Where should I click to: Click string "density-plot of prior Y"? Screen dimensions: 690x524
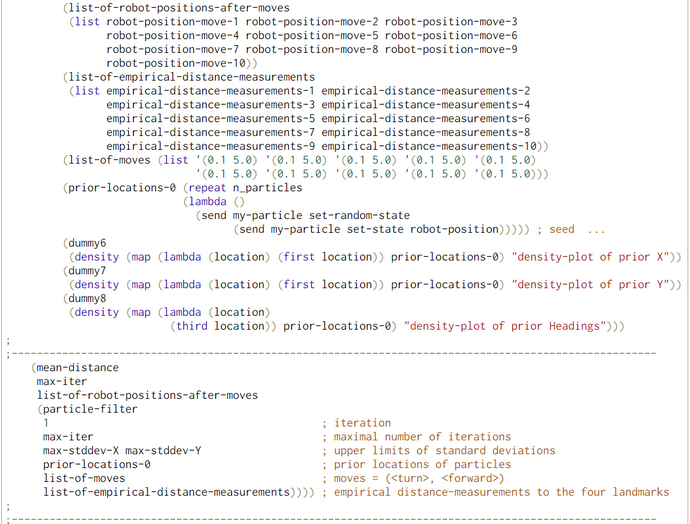[591, 285]
